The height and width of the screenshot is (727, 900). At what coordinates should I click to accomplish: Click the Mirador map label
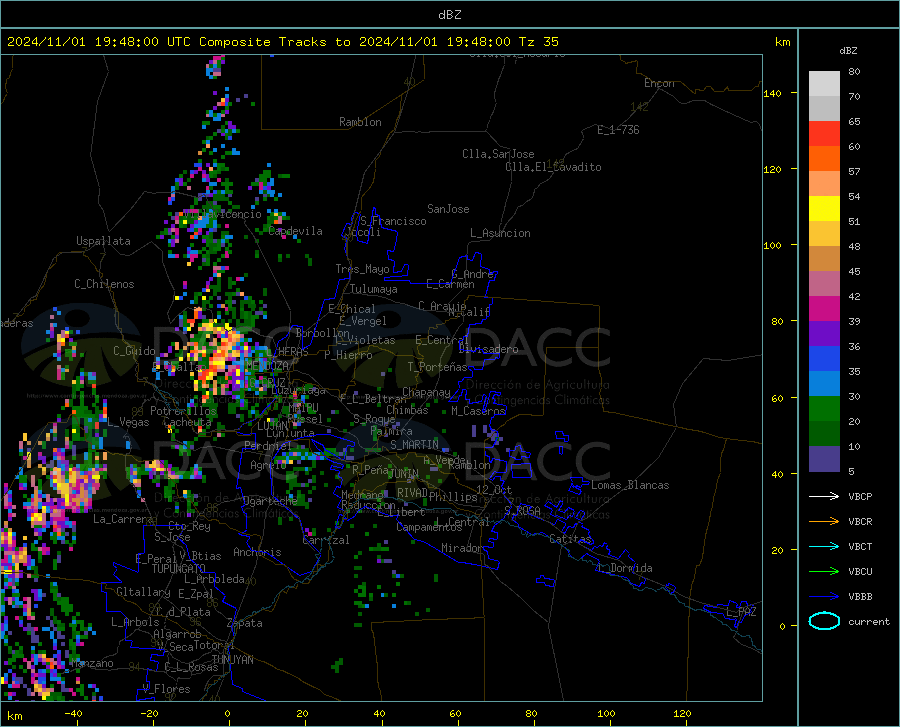click(x=462, y=549)
